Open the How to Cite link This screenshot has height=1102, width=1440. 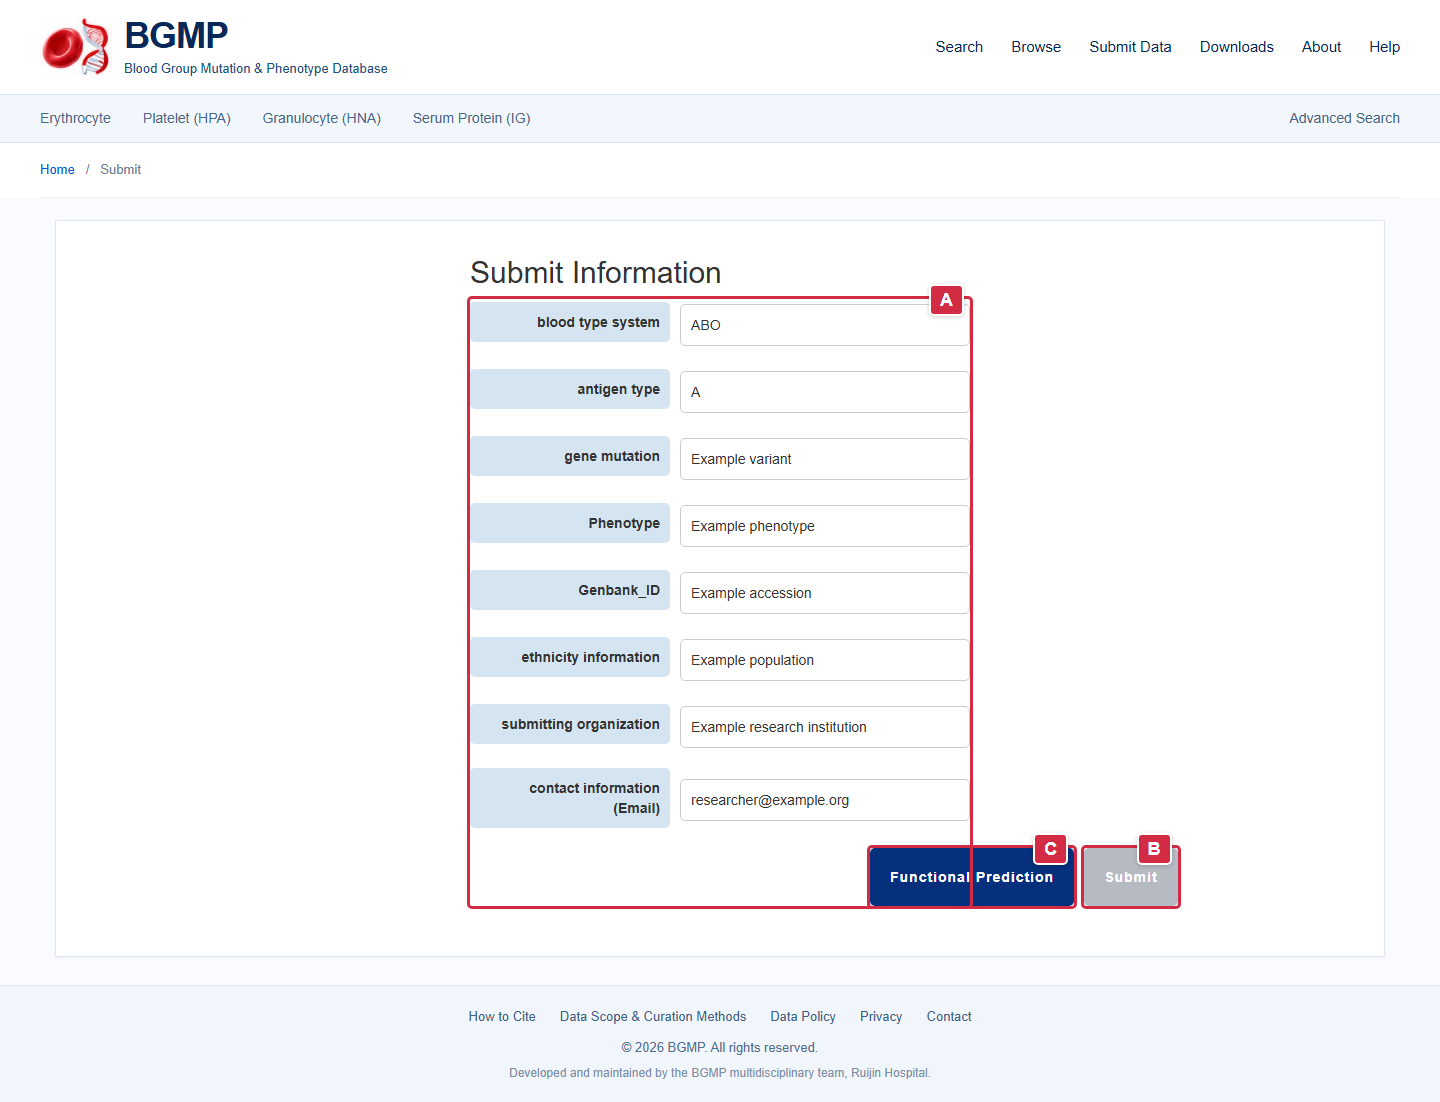(502, 1017)
